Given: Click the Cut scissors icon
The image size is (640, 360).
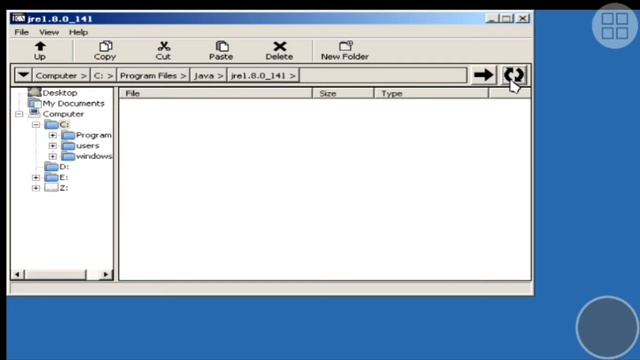Looking at the screenshot, I should (164, 46).
